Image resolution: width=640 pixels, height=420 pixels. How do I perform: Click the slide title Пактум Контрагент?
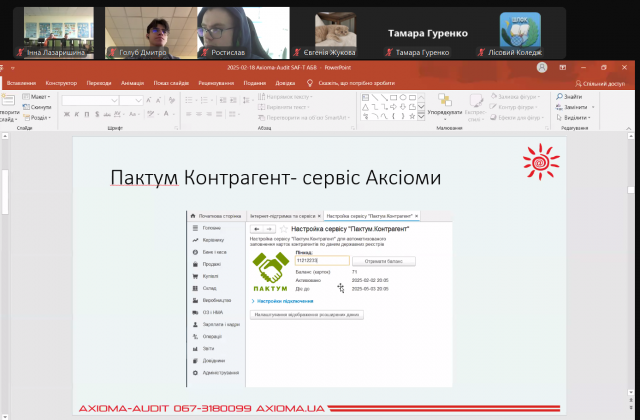pos(276,178)
